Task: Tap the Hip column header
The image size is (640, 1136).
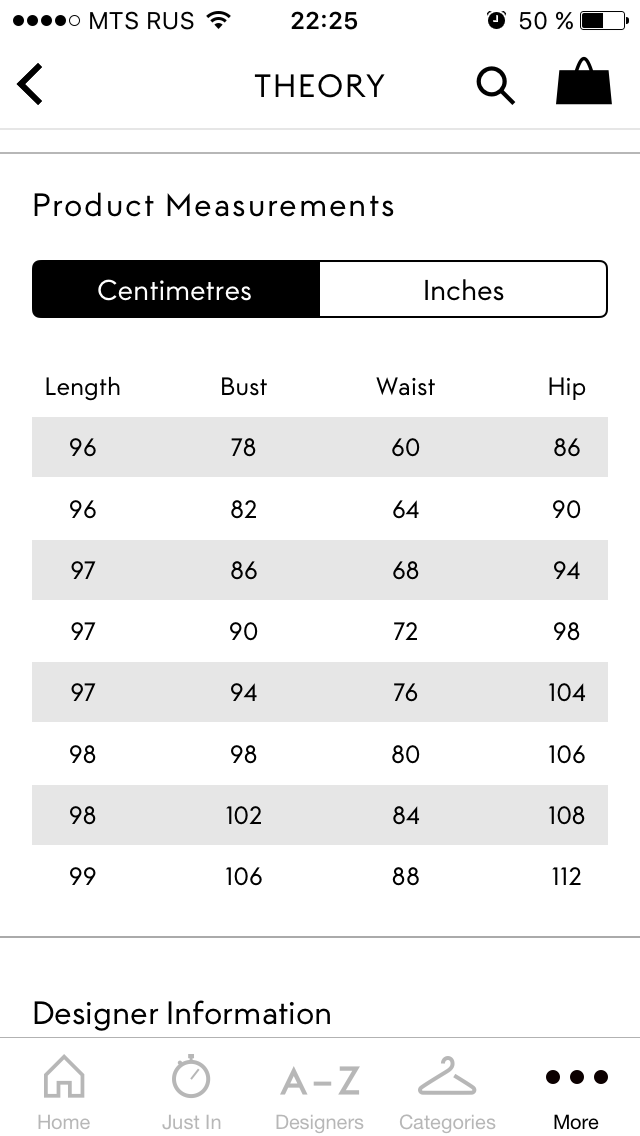Action: [566, 387]
